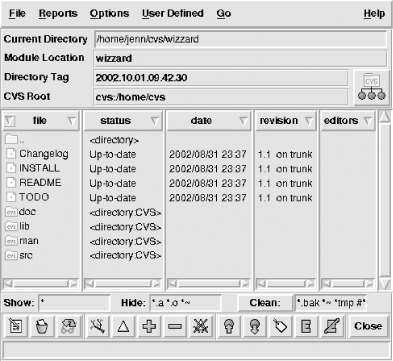The height and width of the screenshot is (361, 393).
Task: Click the edit file icon in the toolbar
Action: point(16,326)
